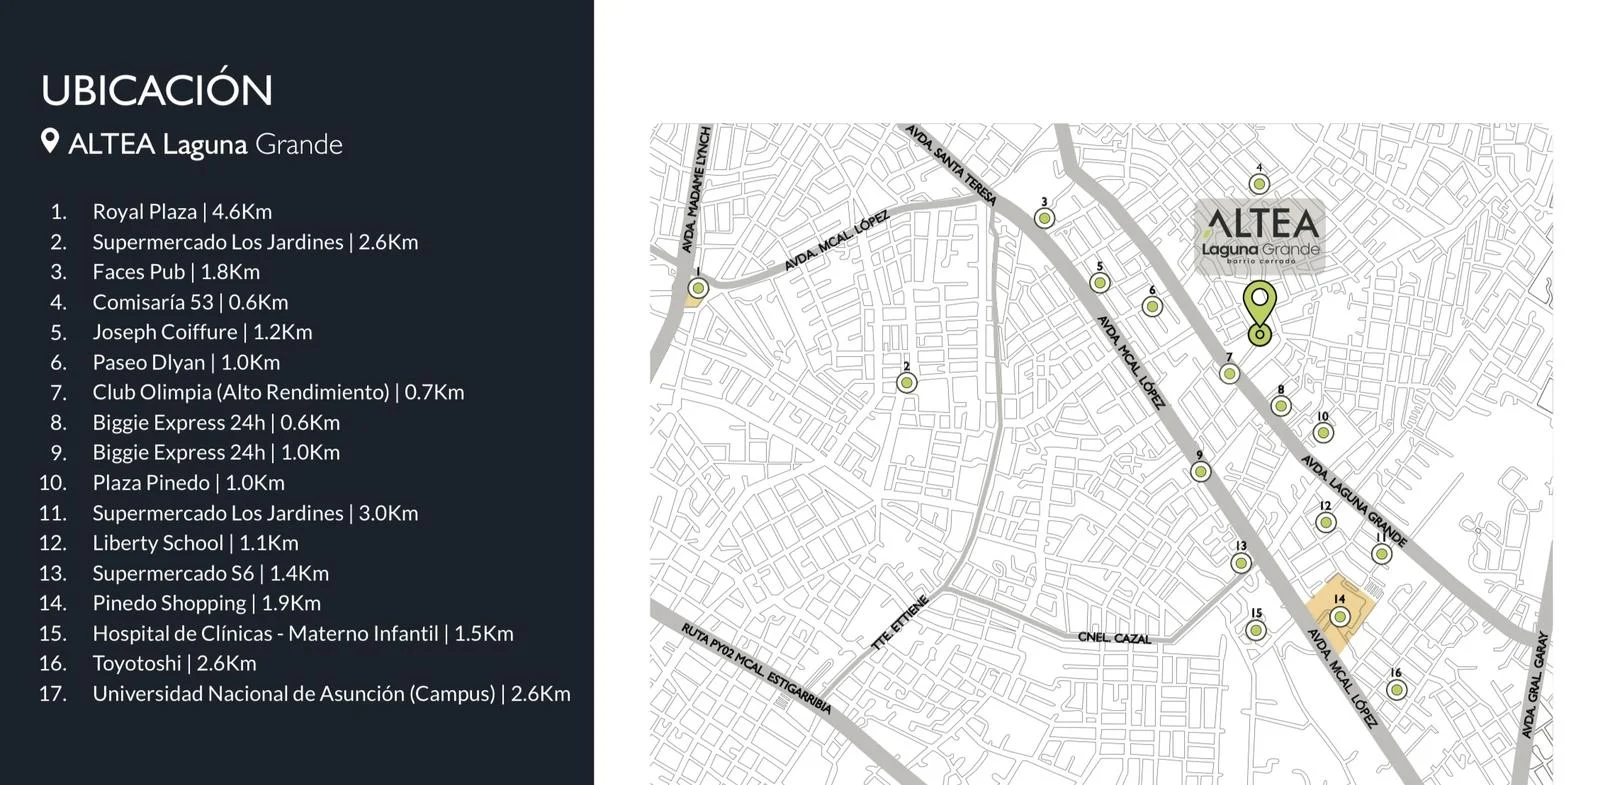This screenshot has width=1600, height=785.
Task: Click map marker number 3
Action: click(1044, 218)
